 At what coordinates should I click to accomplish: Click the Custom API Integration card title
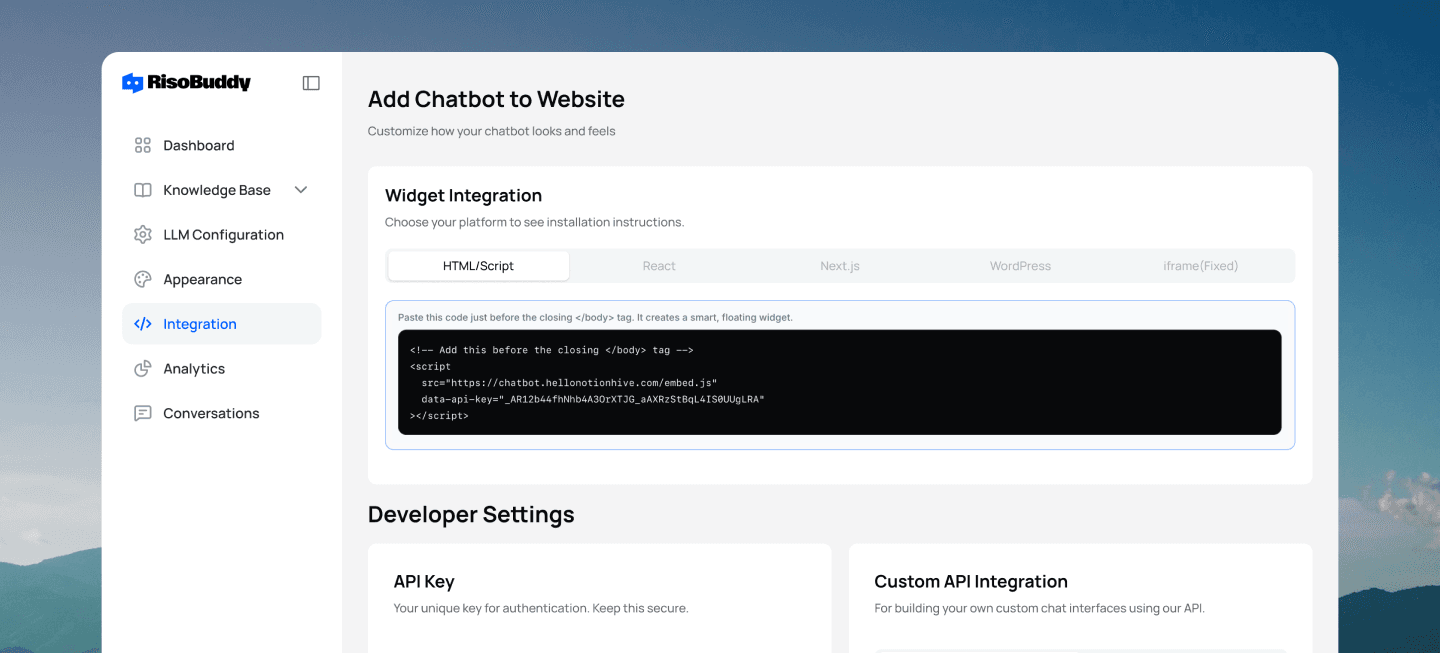[x=971, y=581]
